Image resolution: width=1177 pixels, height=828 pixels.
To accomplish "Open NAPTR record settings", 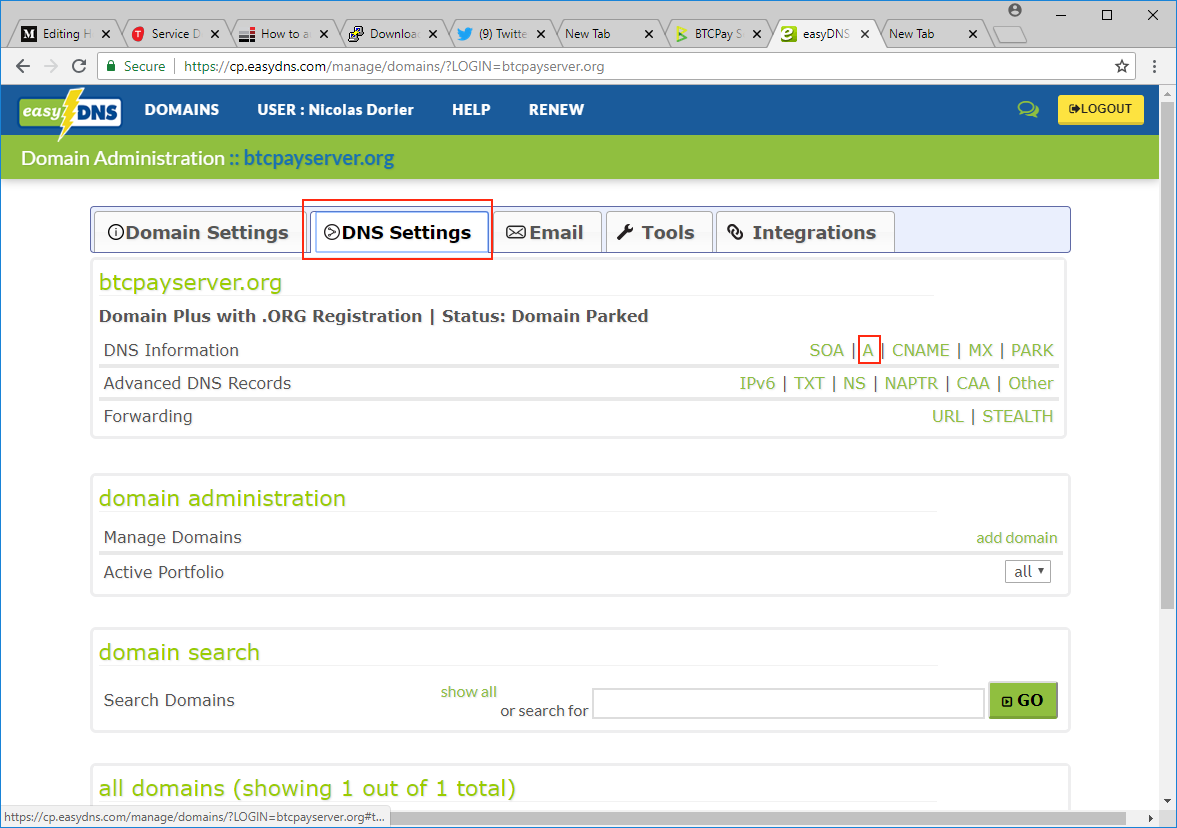I will click(x=911, y=384).
